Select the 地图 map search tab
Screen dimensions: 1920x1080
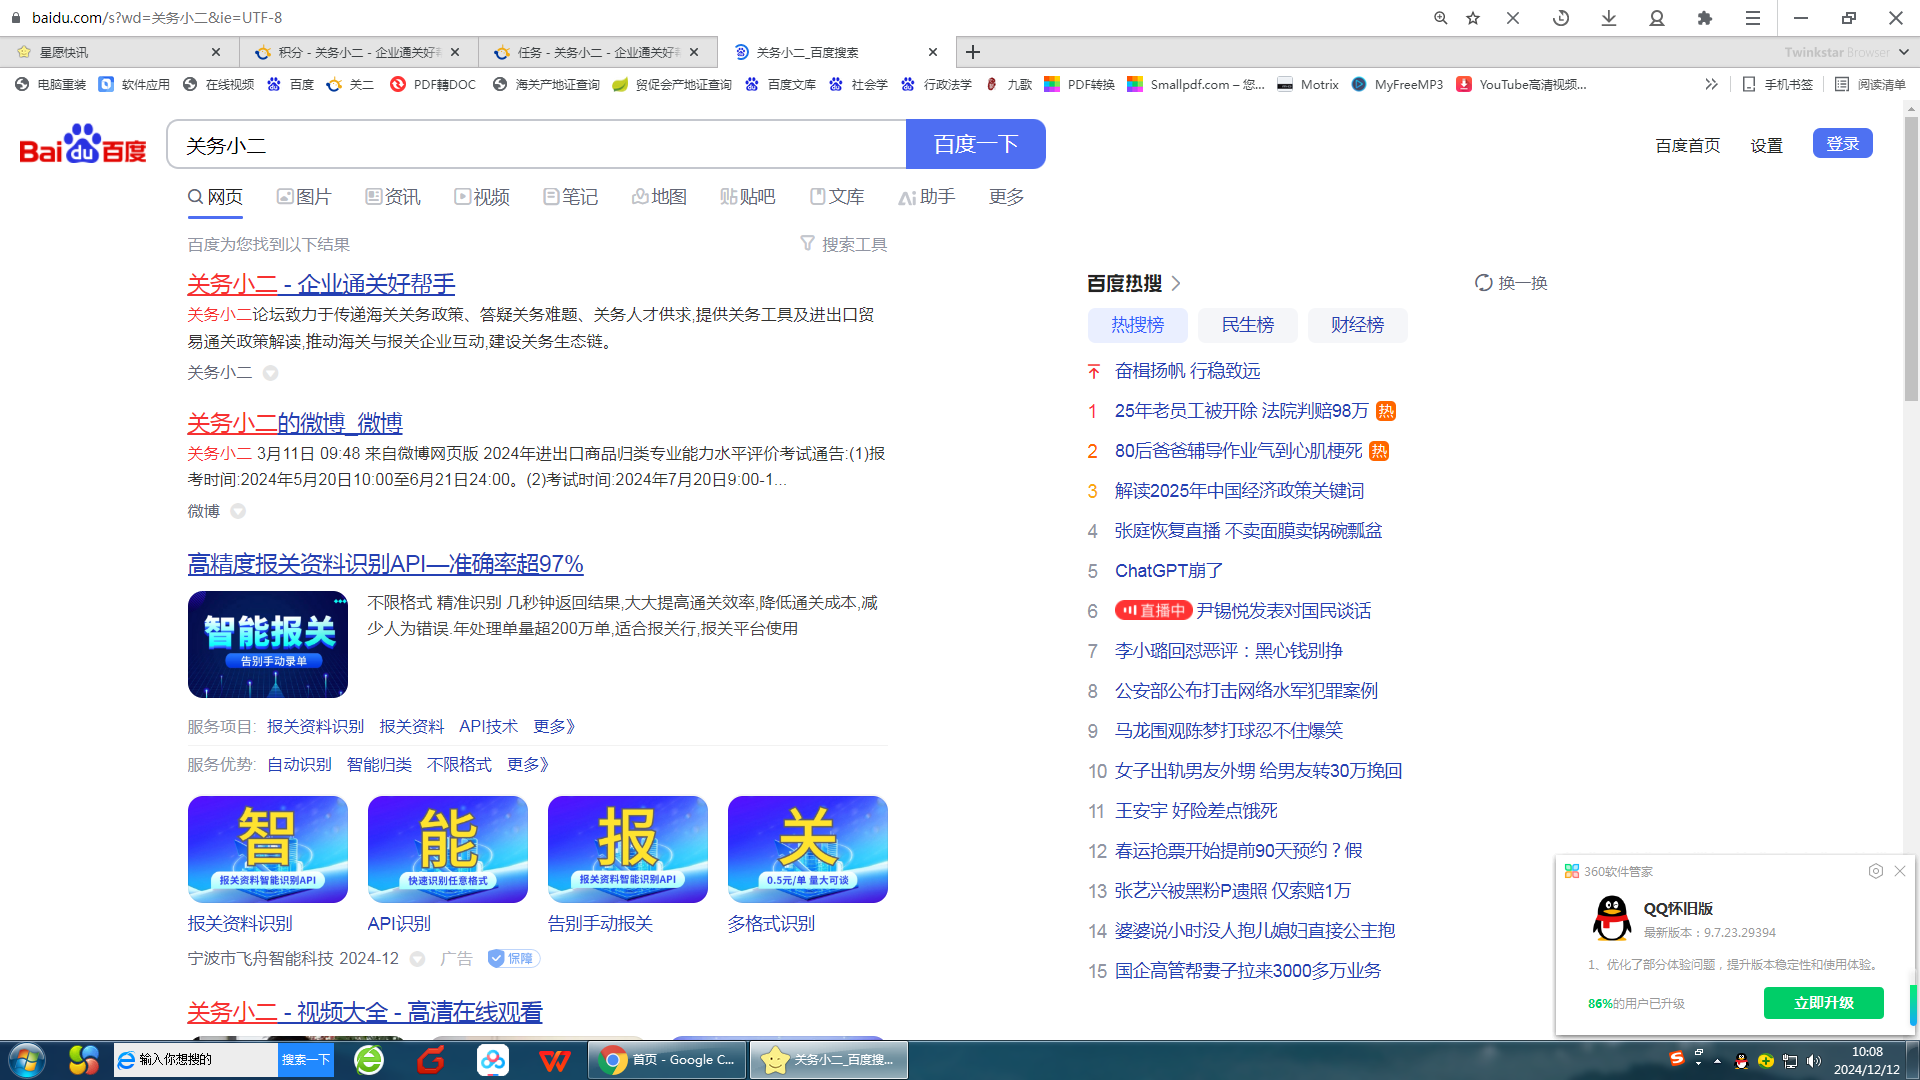[659, 197]
